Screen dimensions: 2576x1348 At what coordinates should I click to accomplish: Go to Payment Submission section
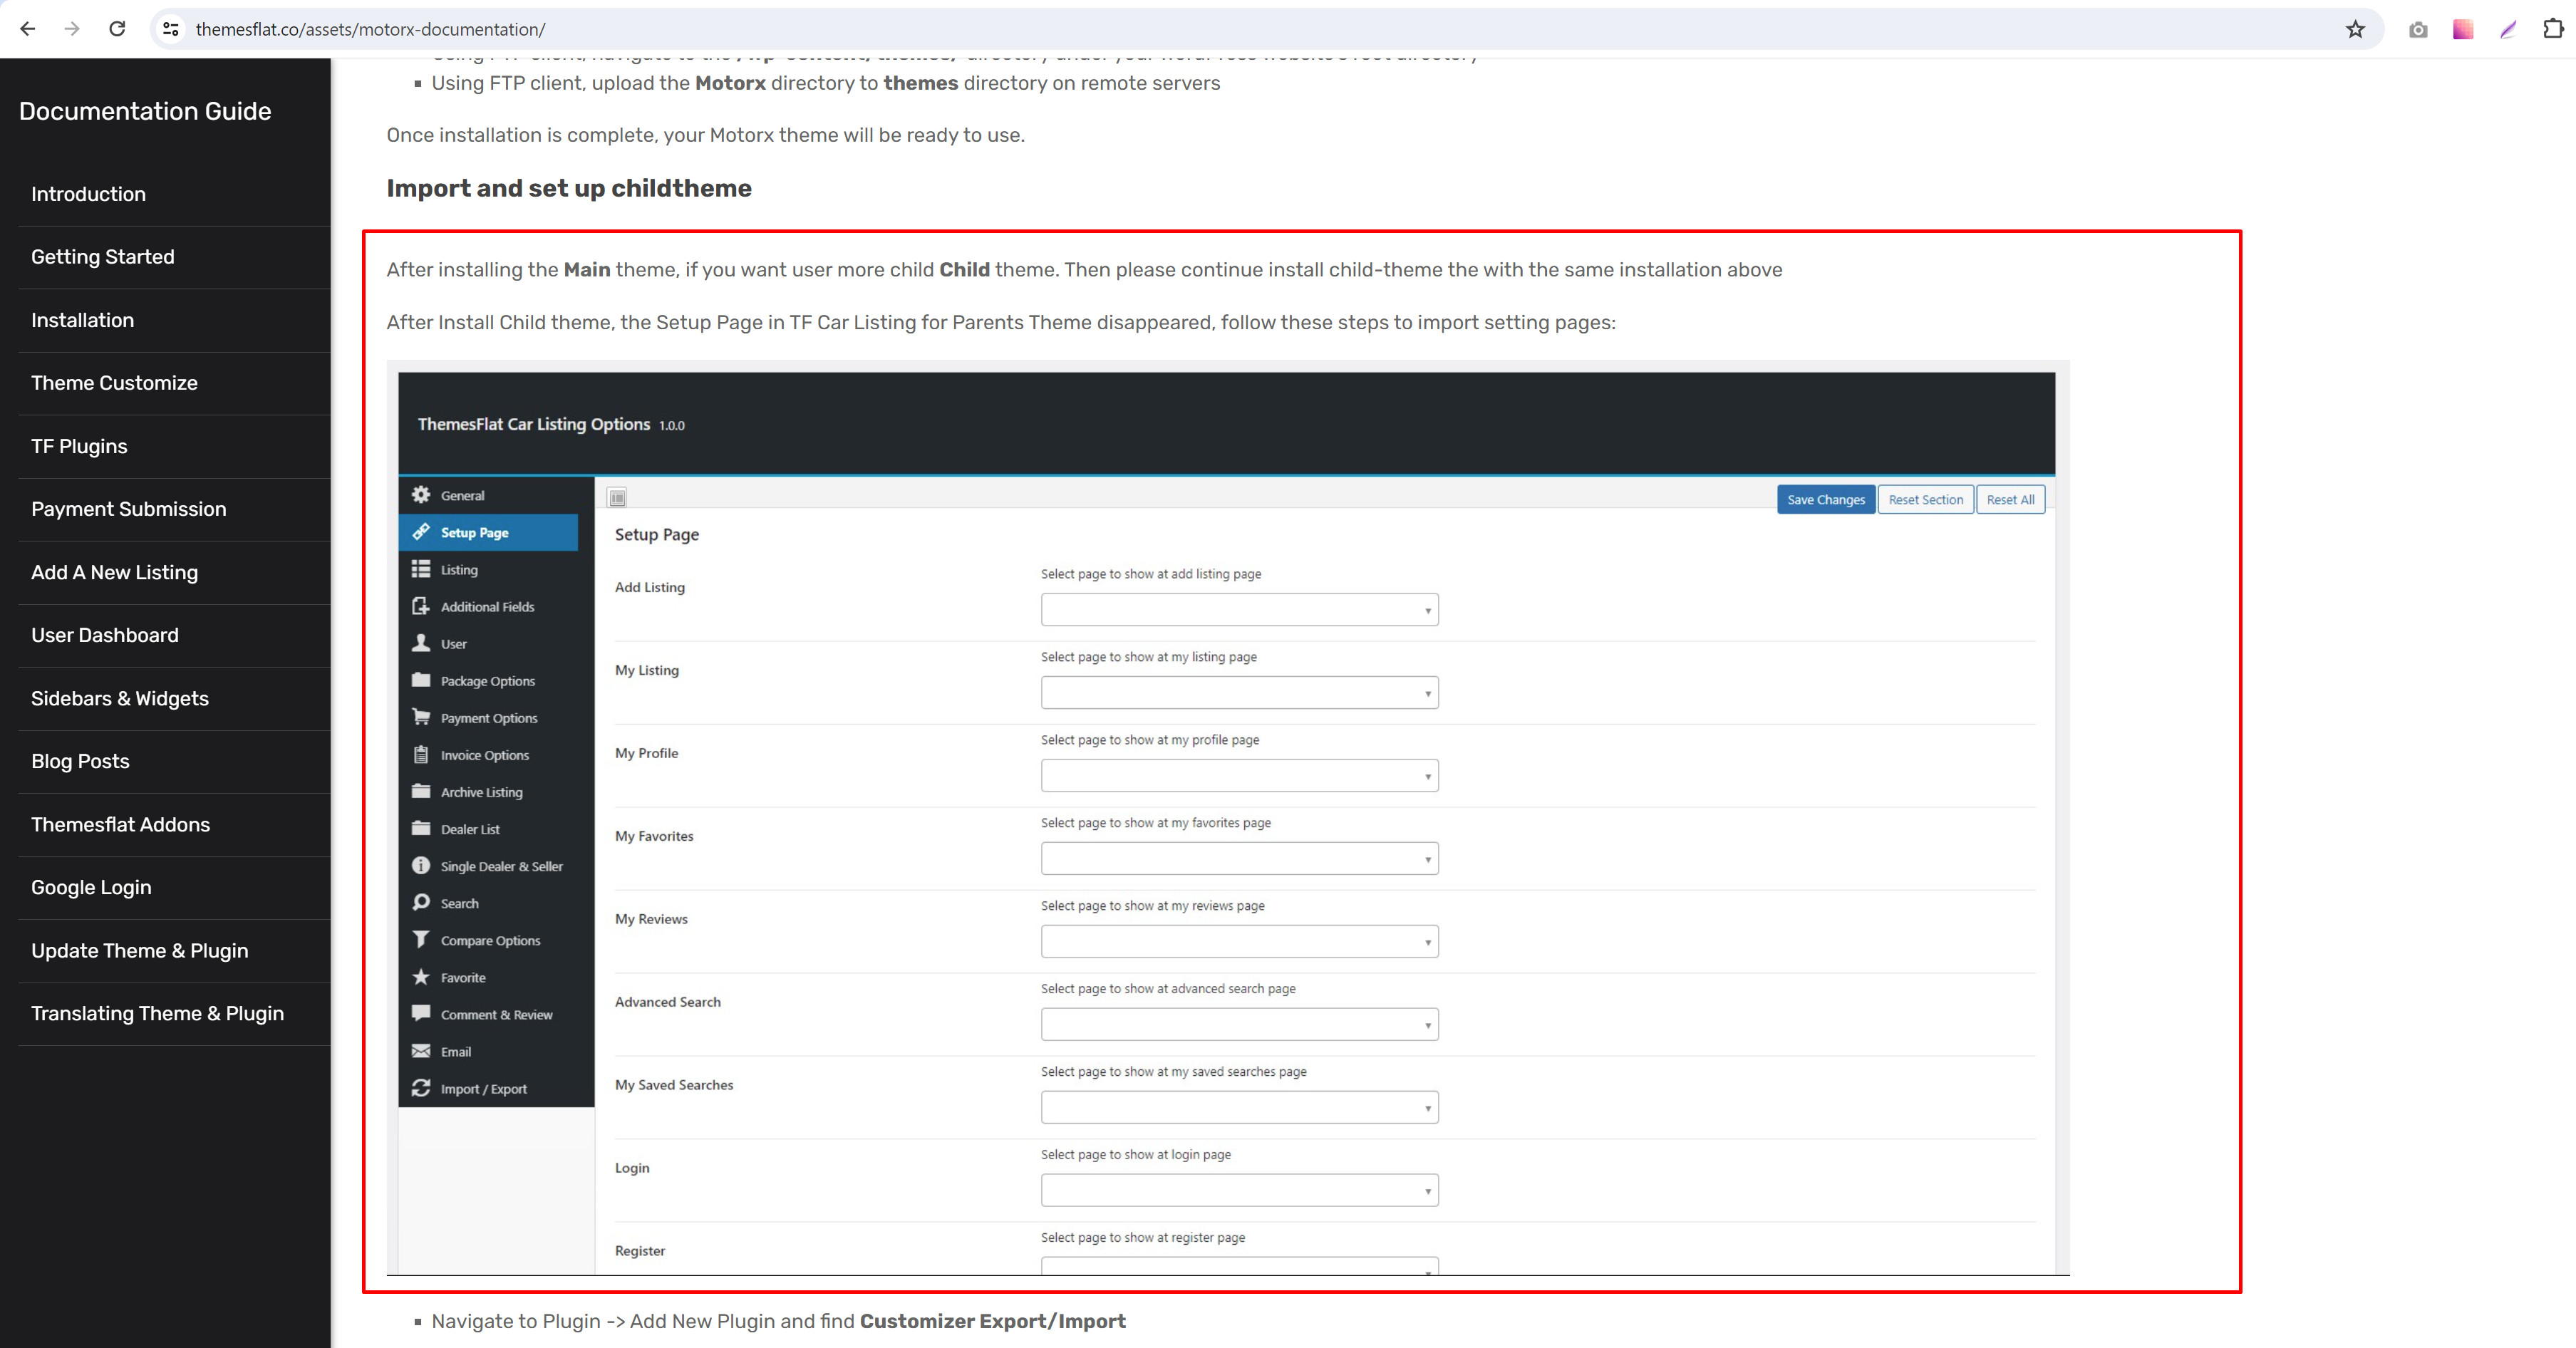pos(128,509)
